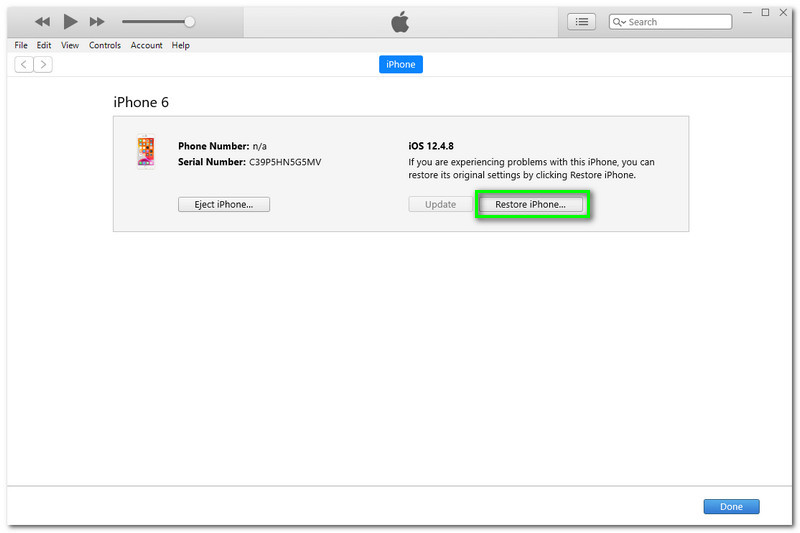The image size is (800, 533).
Task: Open the File menu
Action: click(21, 45)
